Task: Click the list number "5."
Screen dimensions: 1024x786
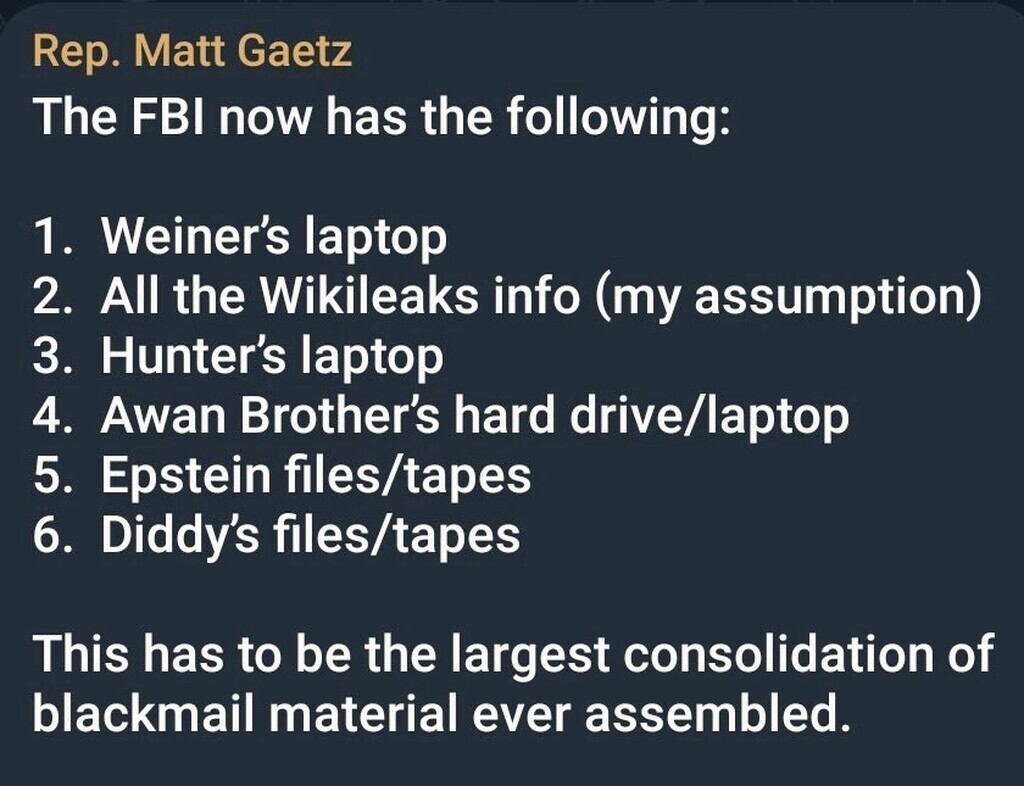Action: coord(56,476)
